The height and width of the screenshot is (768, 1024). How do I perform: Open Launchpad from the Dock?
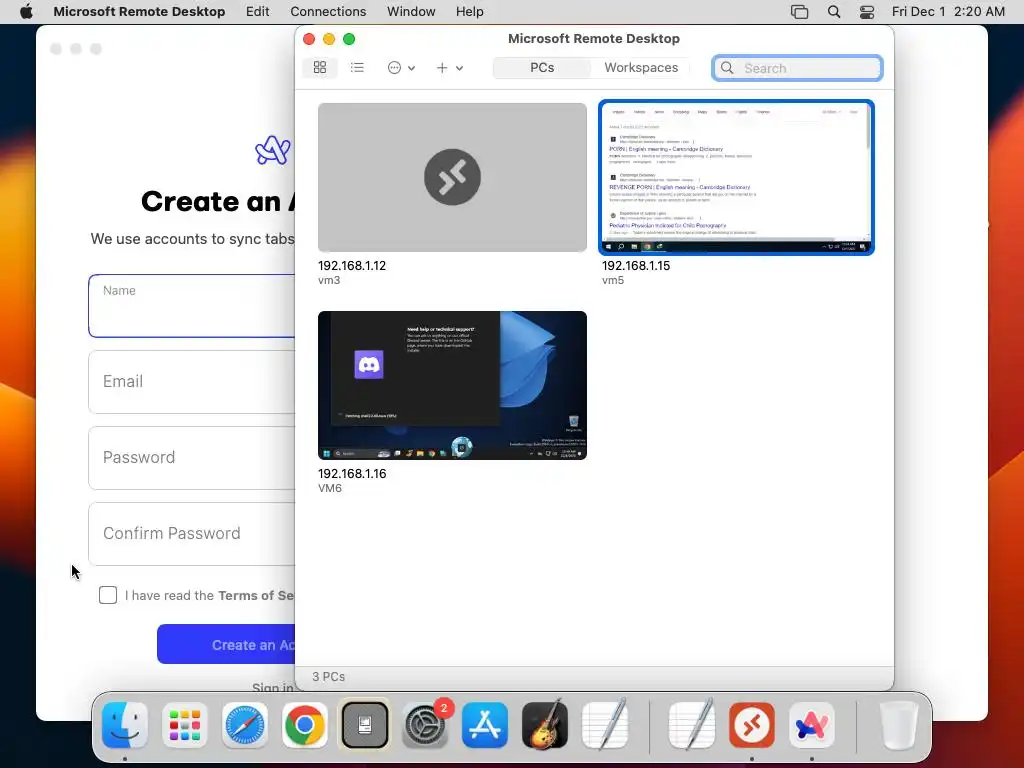[x=185, y=725]
